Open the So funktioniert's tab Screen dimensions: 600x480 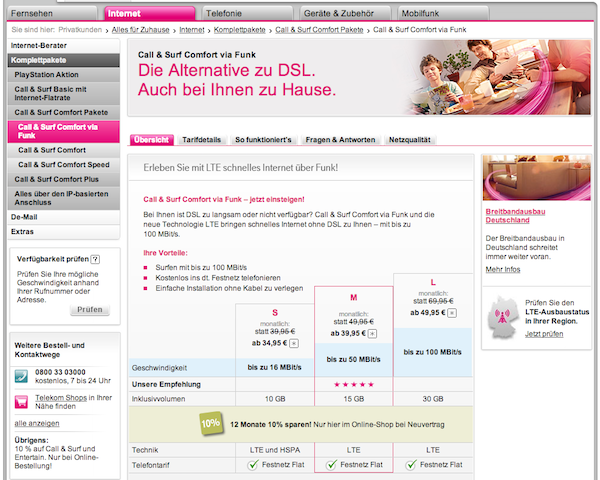(263, 140)
